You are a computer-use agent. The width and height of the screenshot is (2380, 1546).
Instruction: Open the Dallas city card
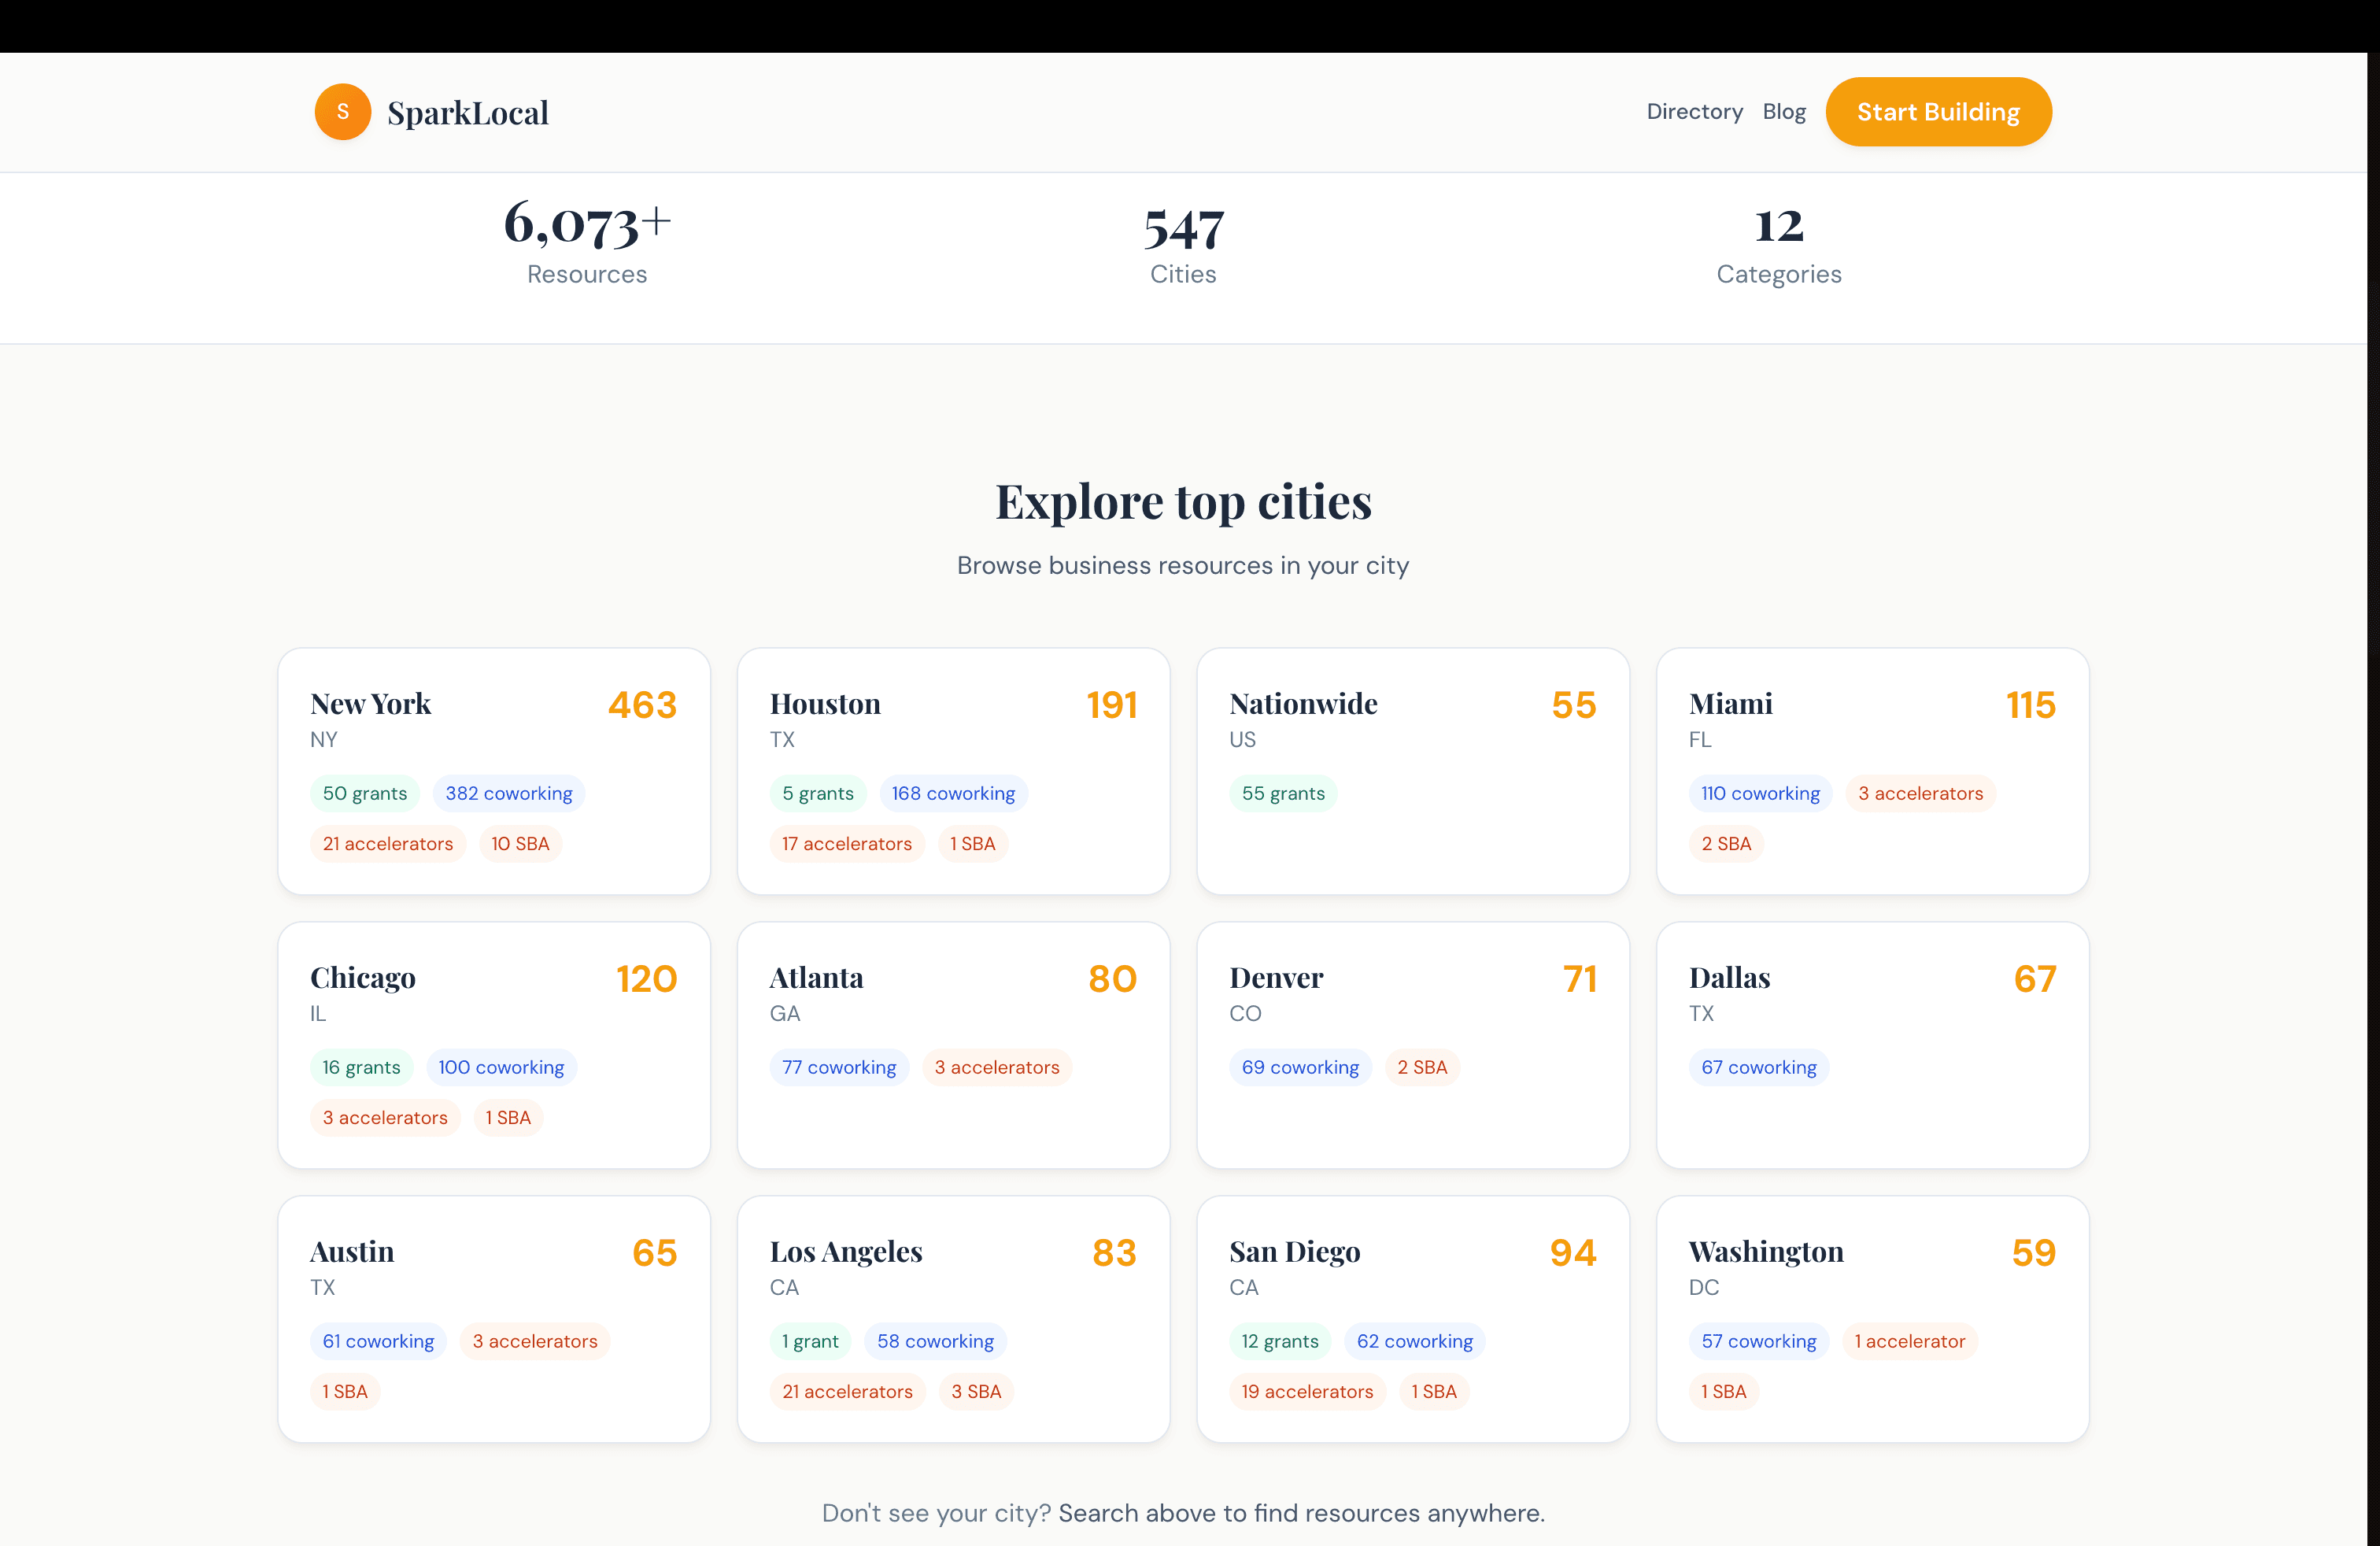[x=1872, y=1044]
